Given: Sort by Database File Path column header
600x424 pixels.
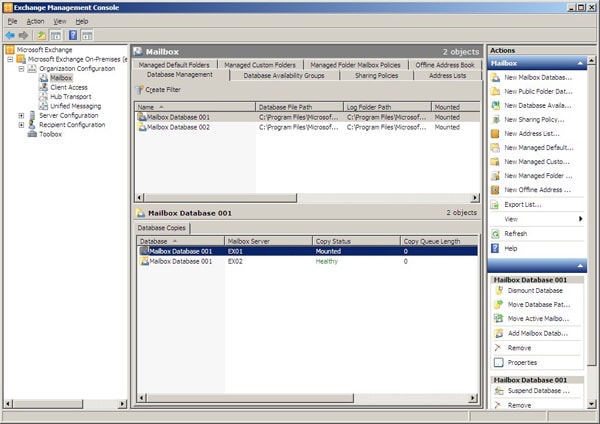Looking at the screenshot, I should (299, 107).
